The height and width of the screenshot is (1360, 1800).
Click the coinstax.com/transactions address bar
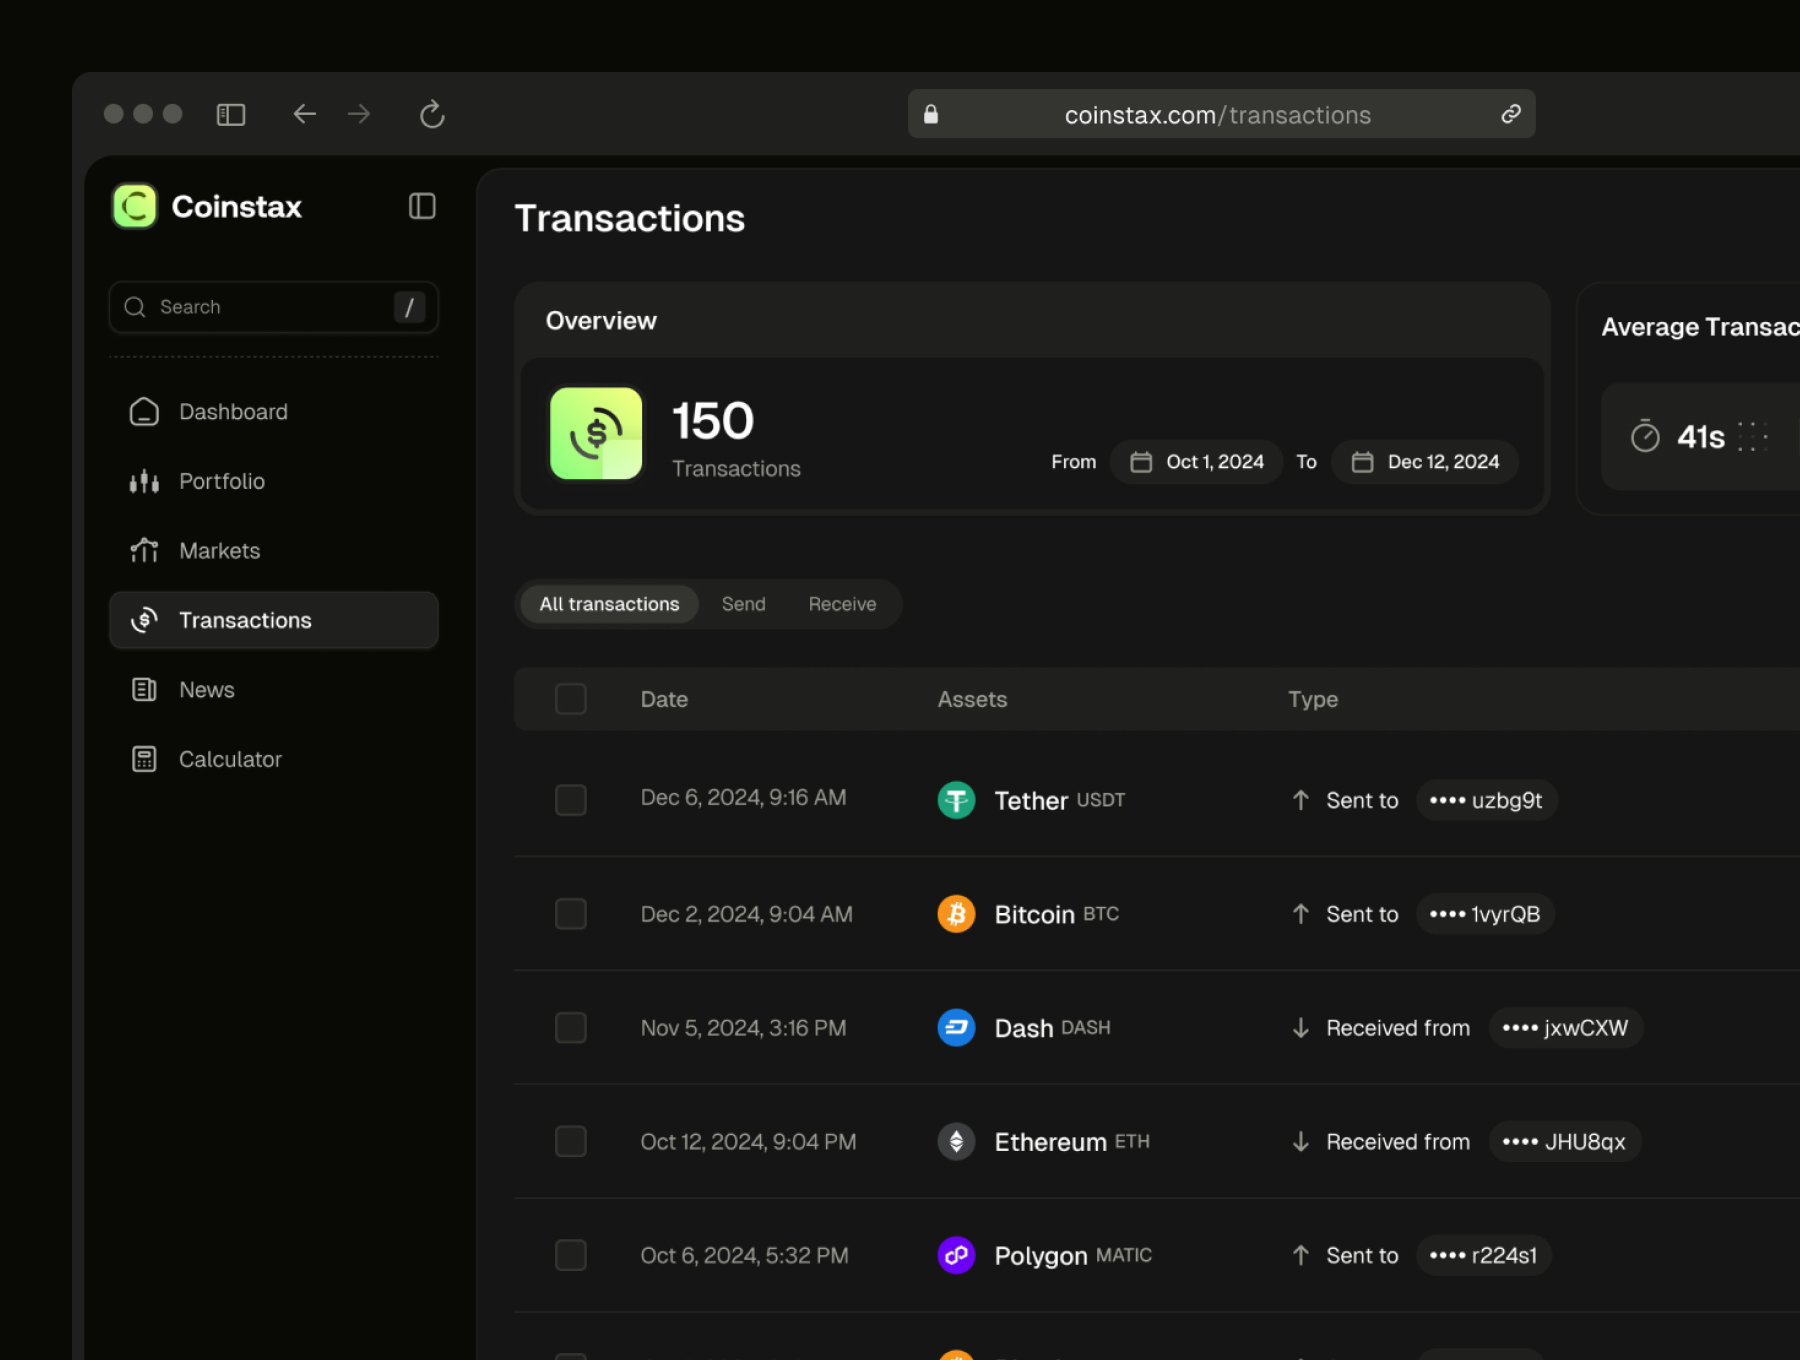point(1221,114)
